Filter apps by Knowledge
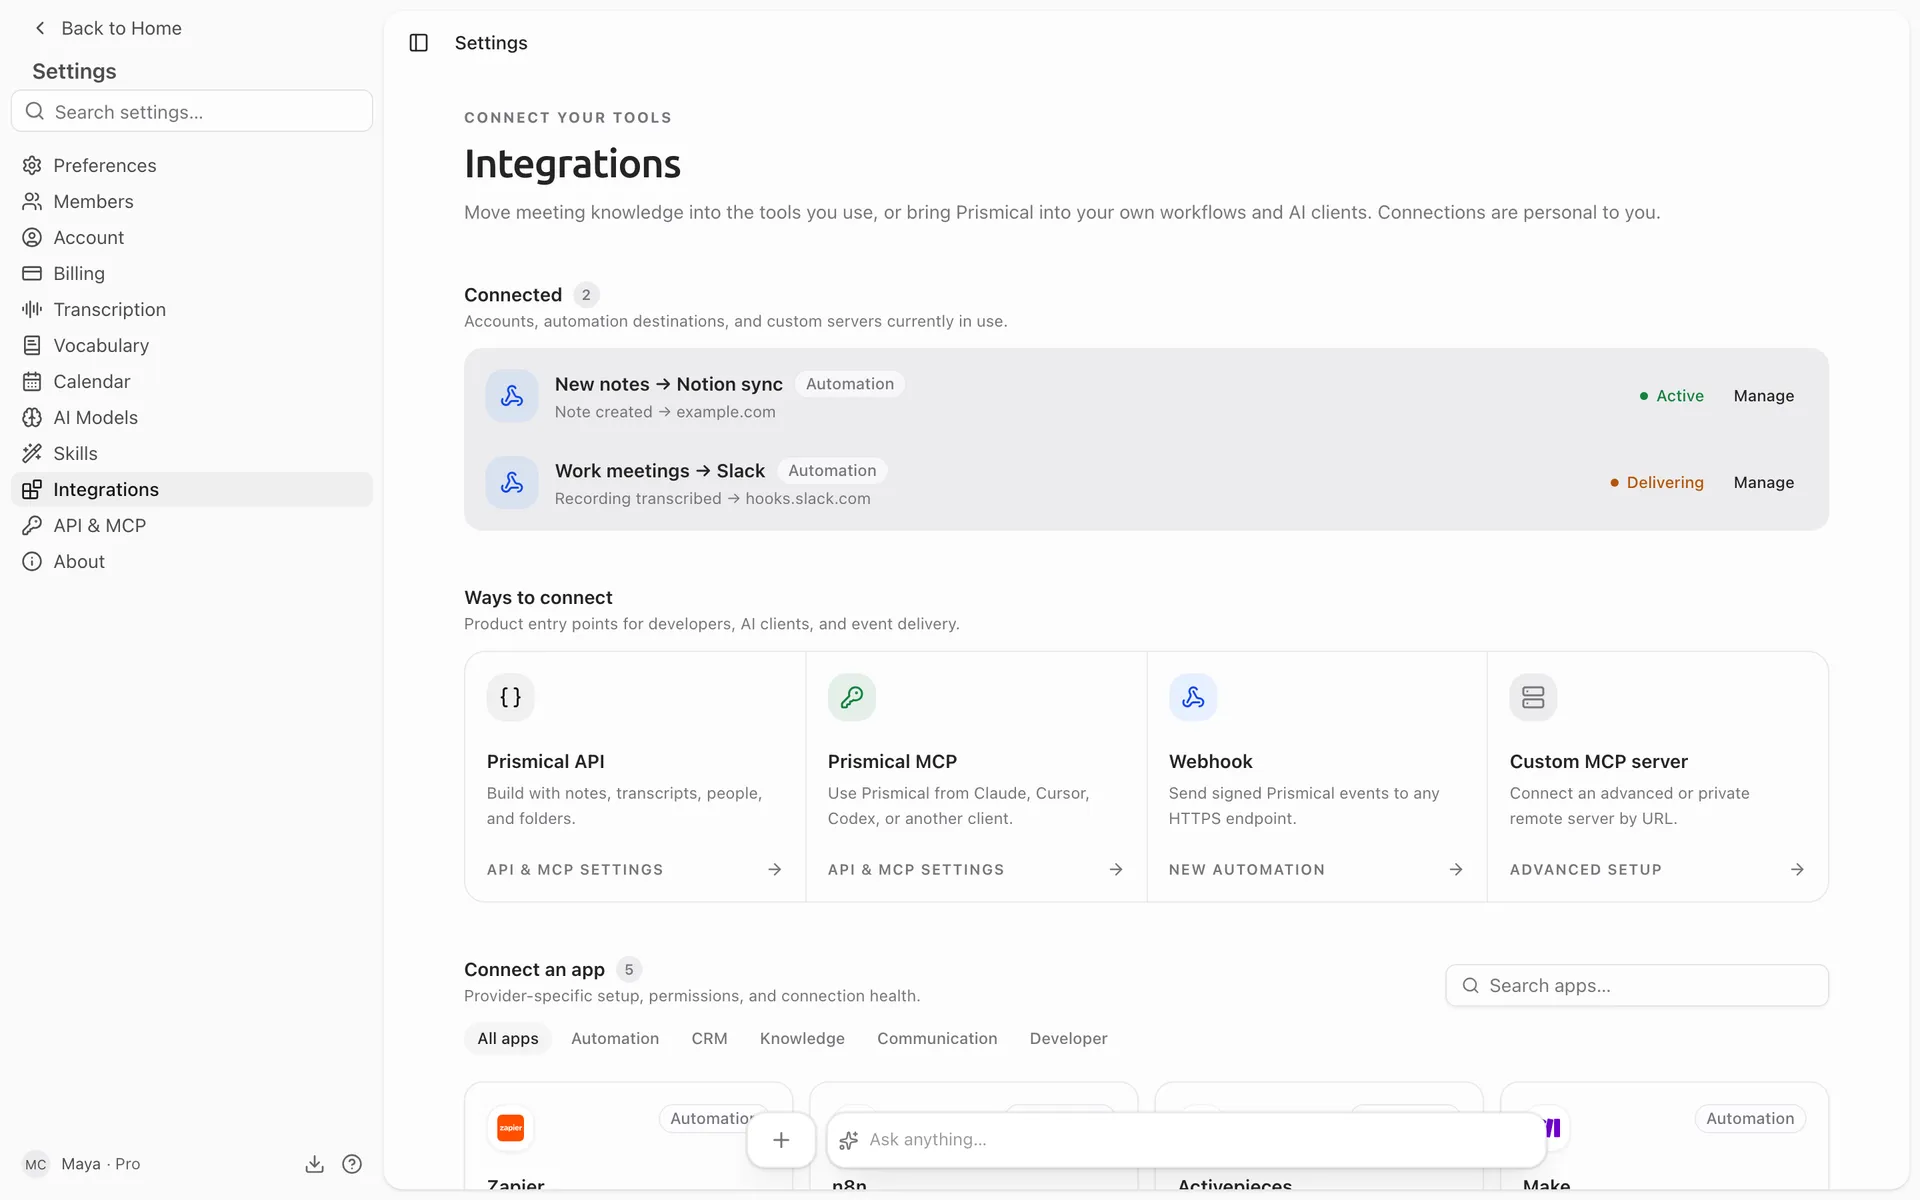Image resolution: width=1920 pixels, height=1200 pixels. [802, 1038]
